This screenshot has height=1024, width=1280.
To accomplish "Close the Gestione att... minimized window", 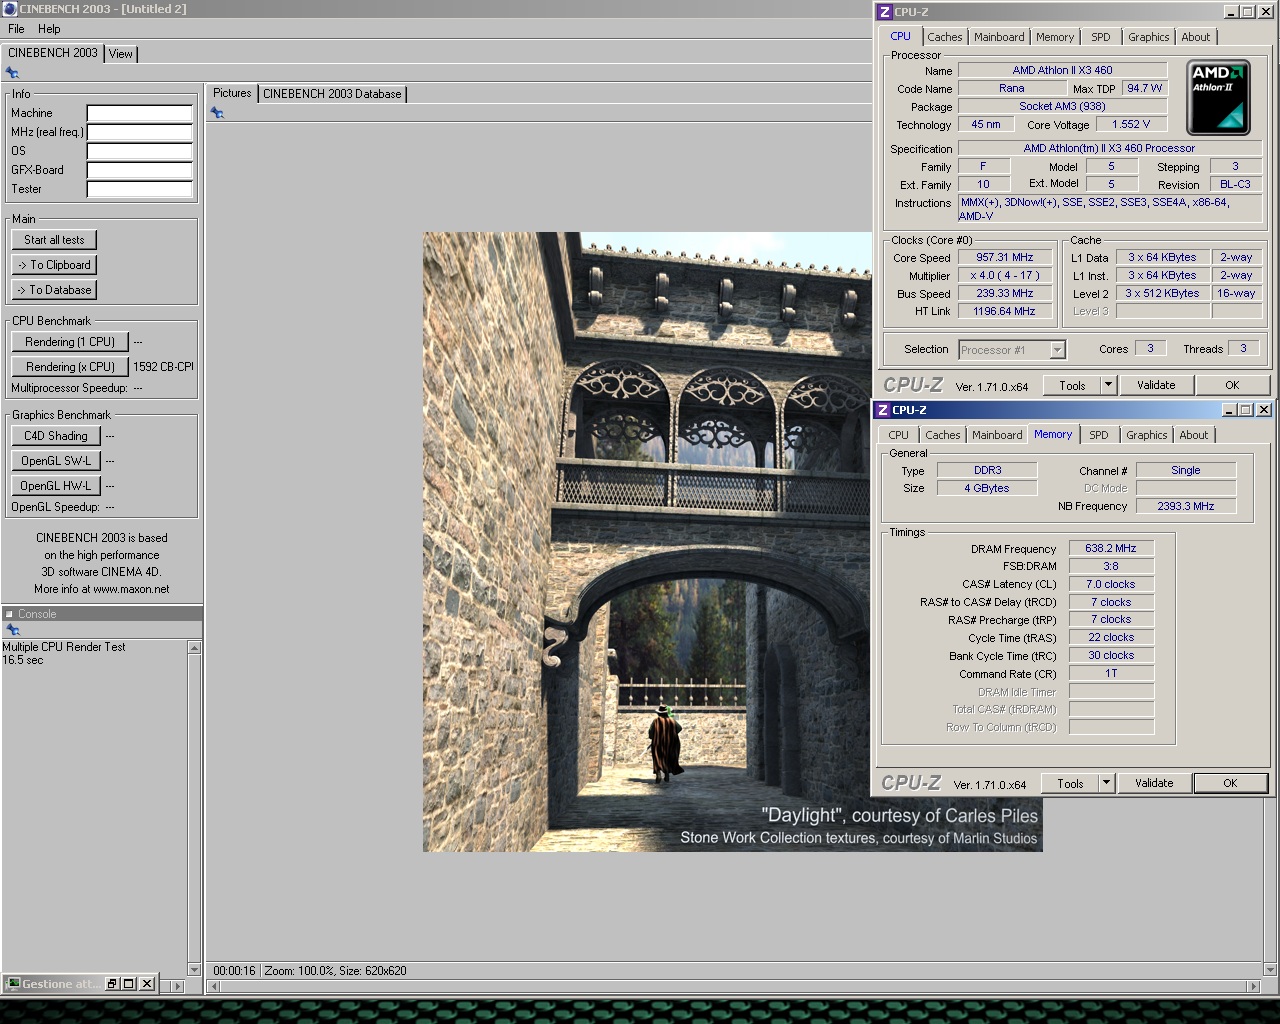I will 147,984.
